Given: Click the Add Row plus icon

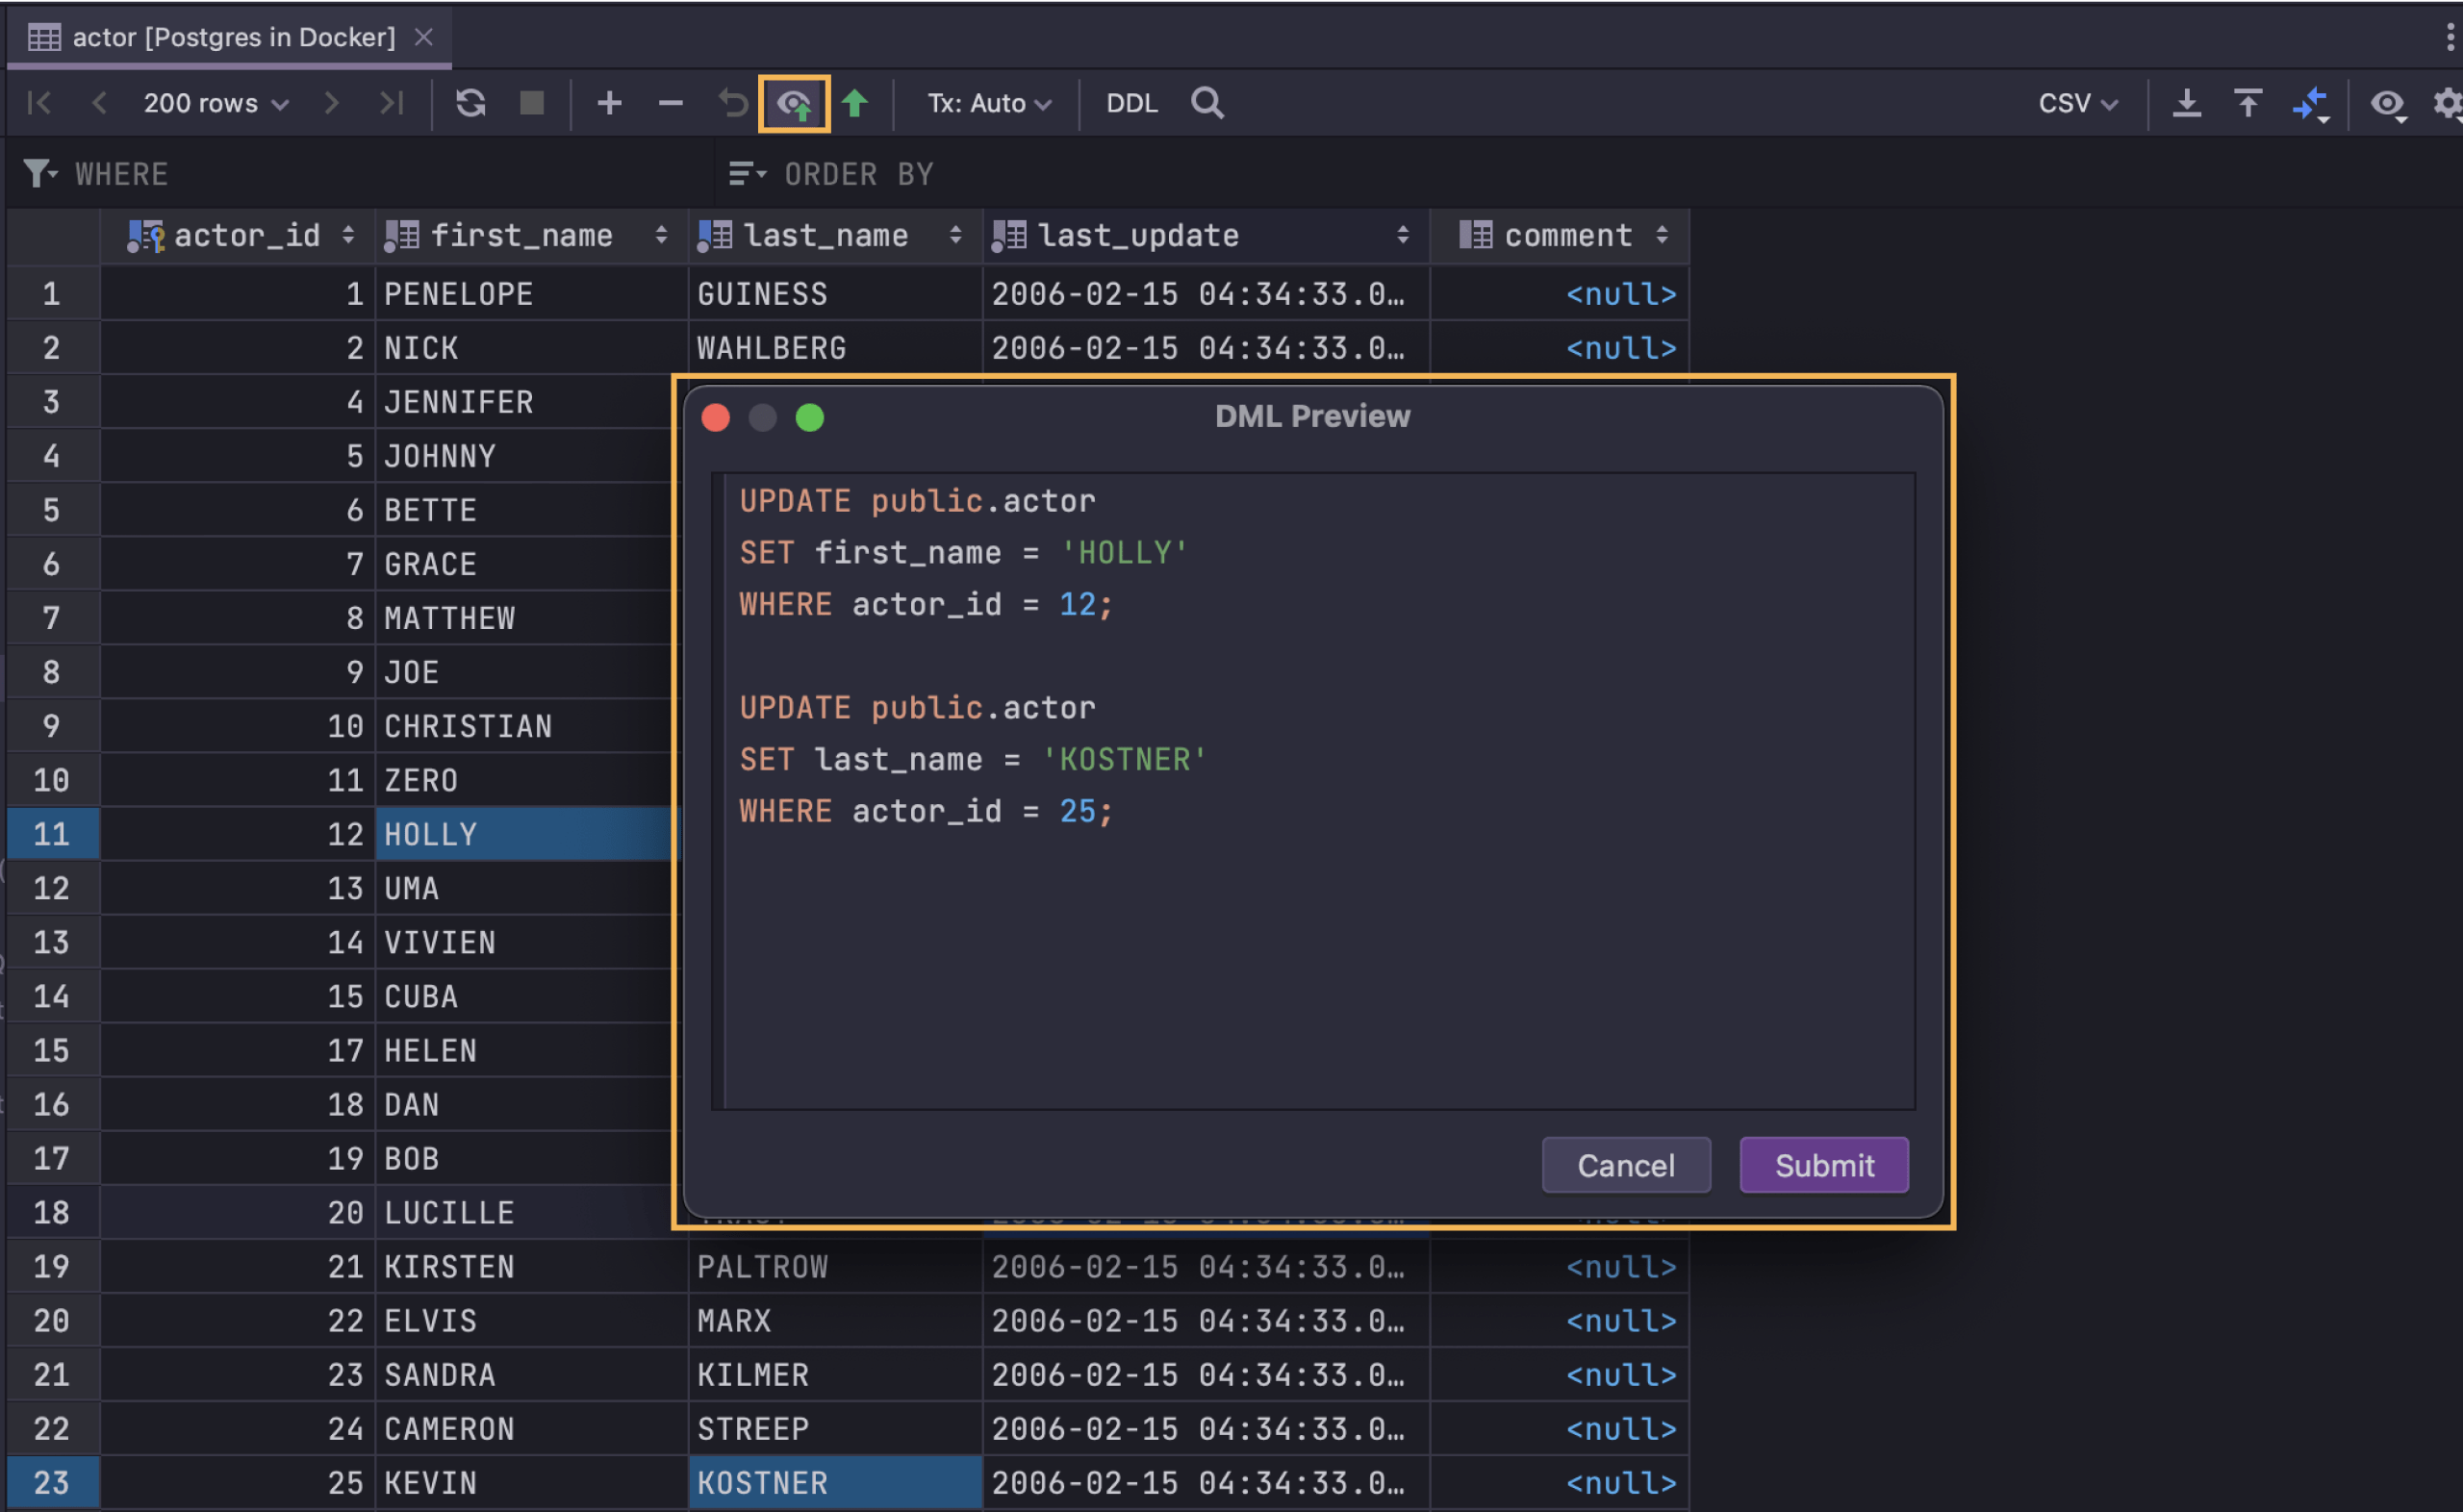Looking at the screenshot, I should click(x=609, y=103).
